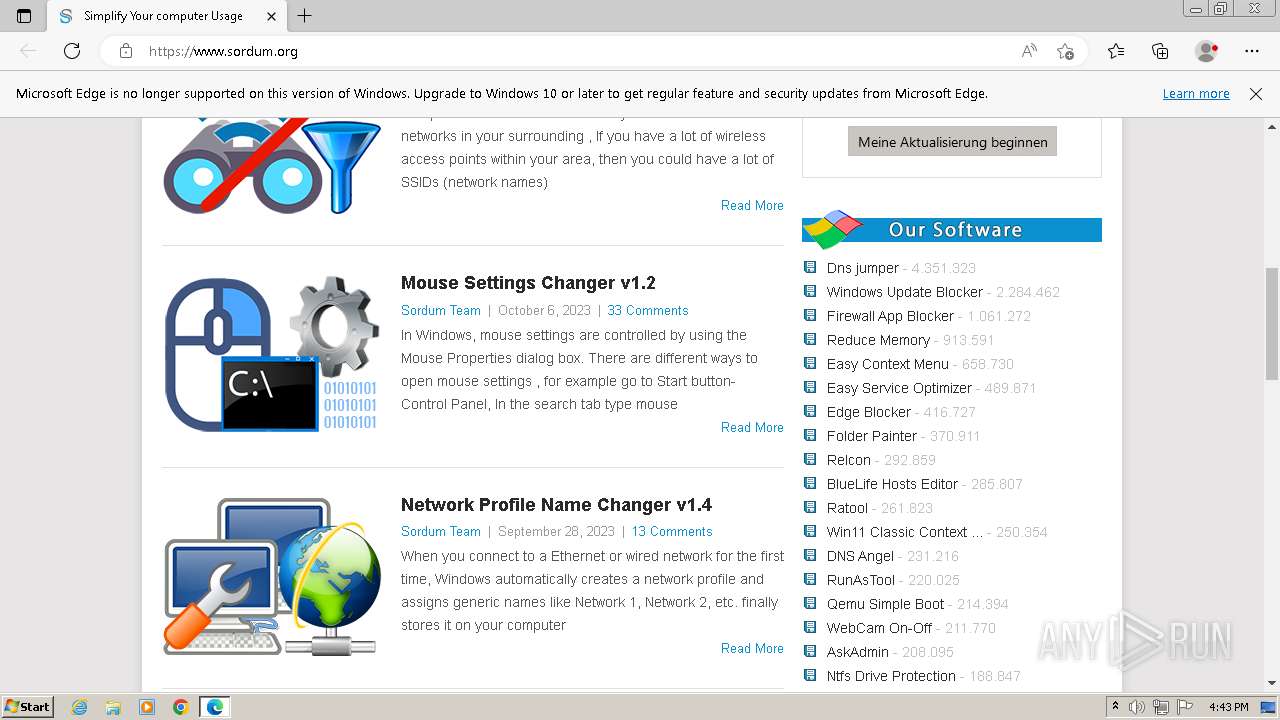The width and height of the screenshot is (1280, 720).
Task: Click the browser refresh icon
Action: click(72, 51)
